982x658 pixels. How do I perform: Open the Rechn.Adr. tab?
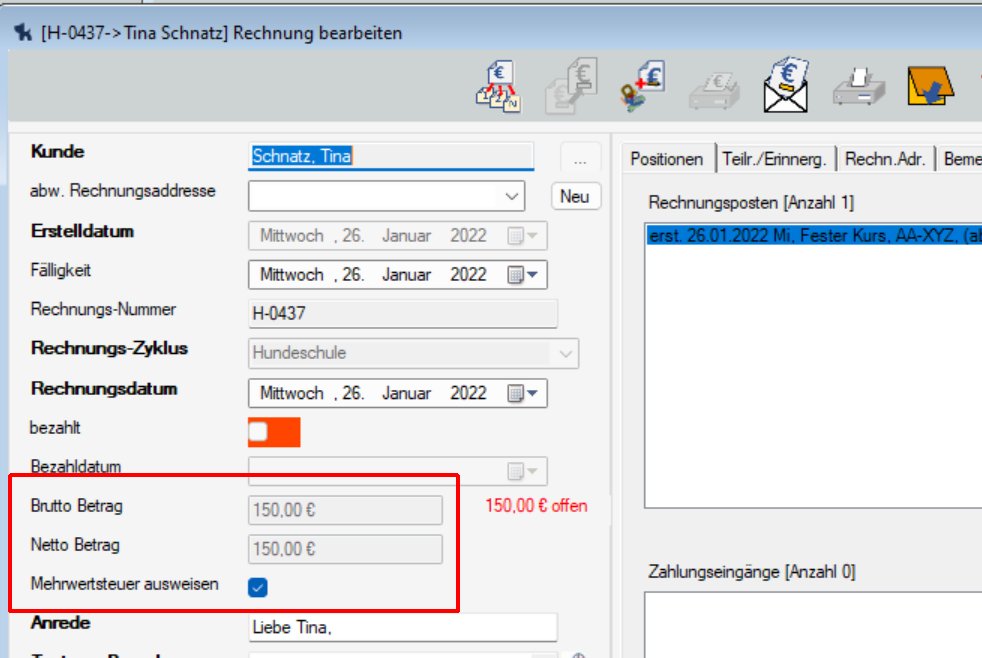(884, 159)
